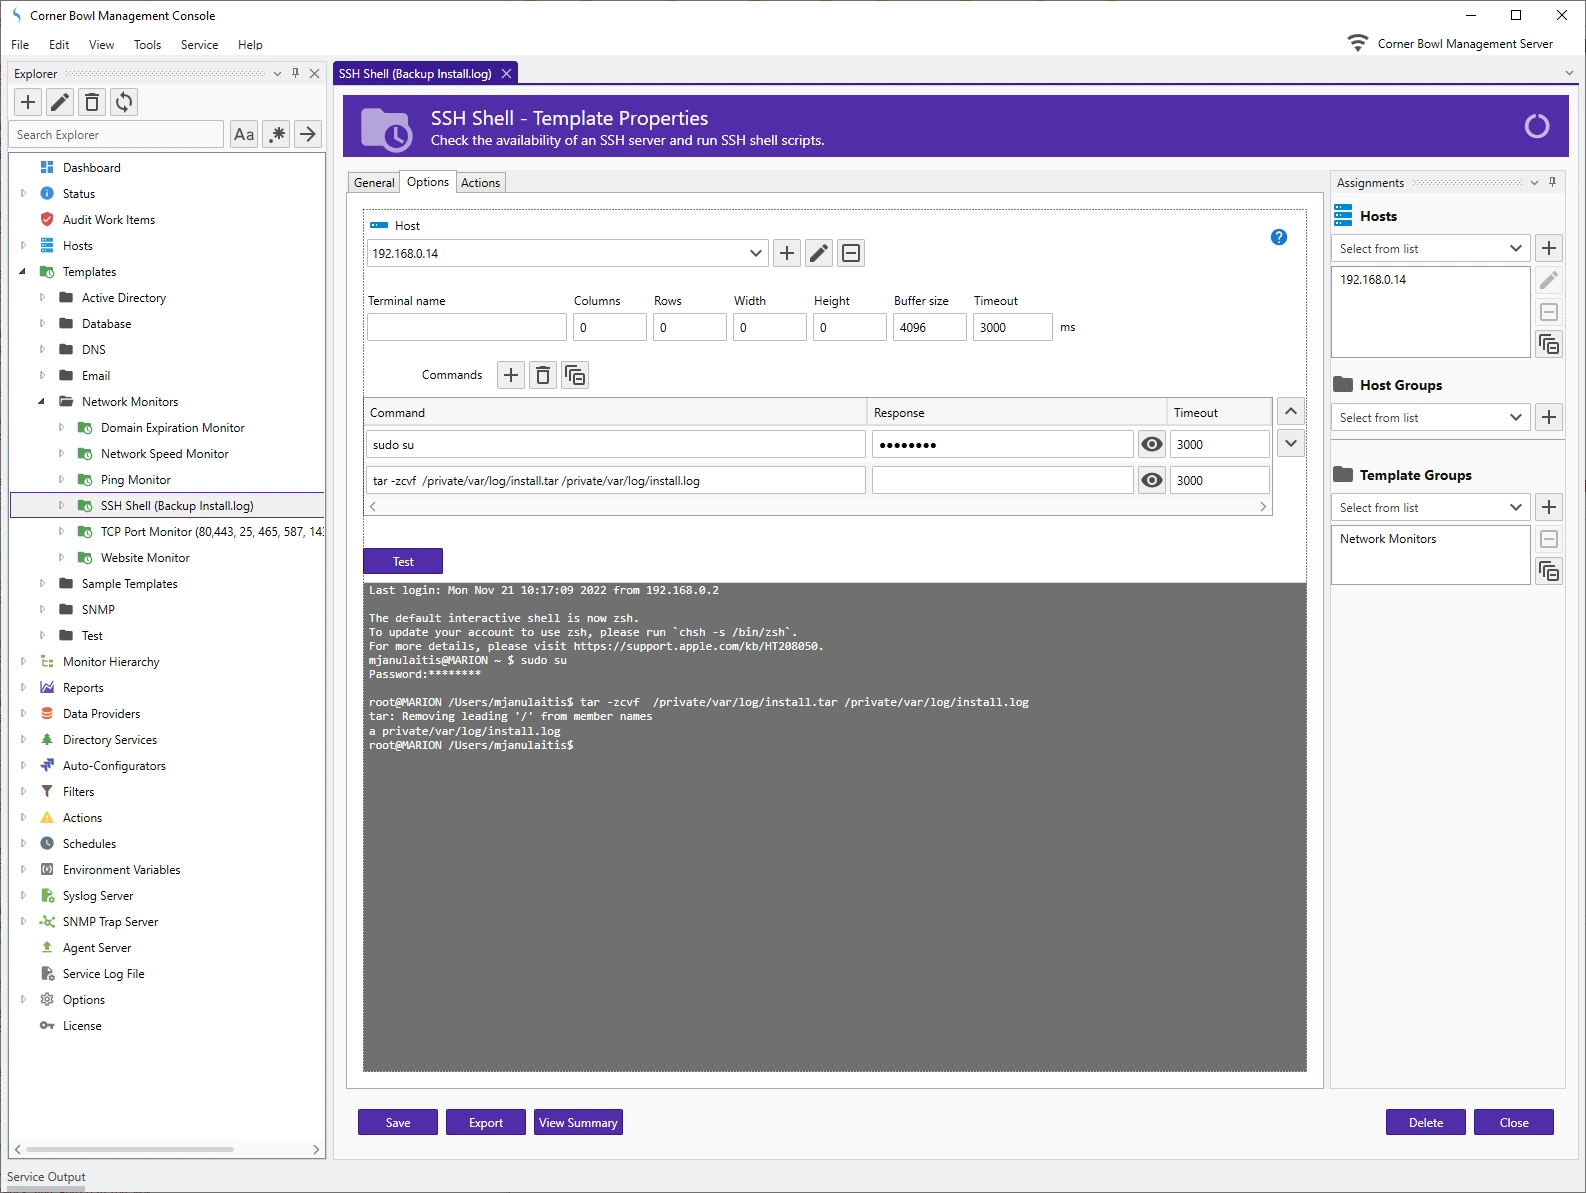Image resolution: width=1586 pixels, height=1193 pixels.
Task: Click plus icon to add Host Group
Action: 1549,417
